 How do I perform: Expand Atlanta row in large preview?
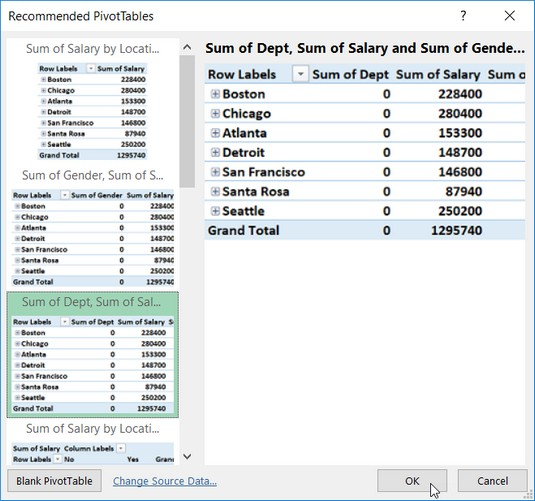point(215,133)
